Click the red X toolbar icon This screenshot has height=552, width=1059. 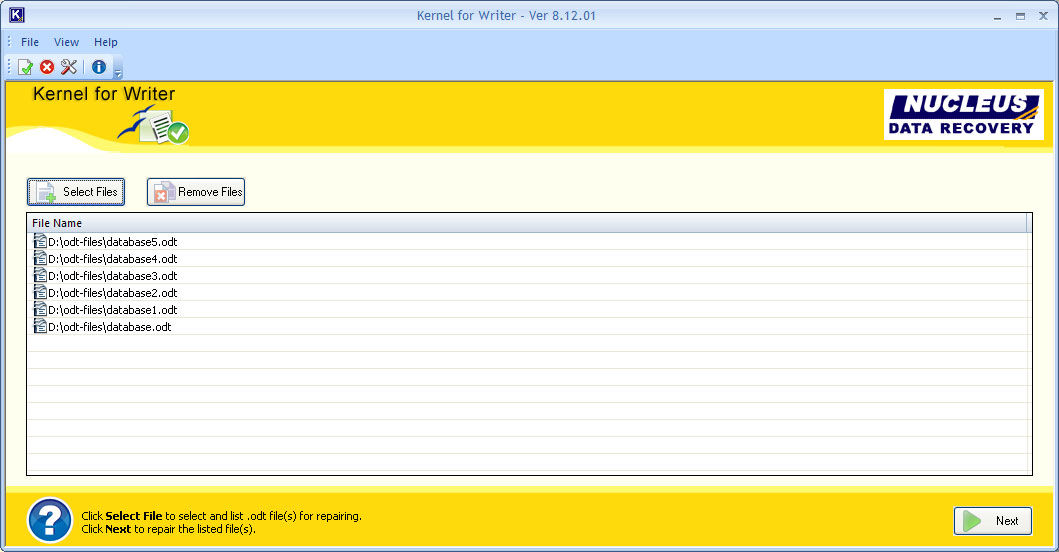(47, 67)
